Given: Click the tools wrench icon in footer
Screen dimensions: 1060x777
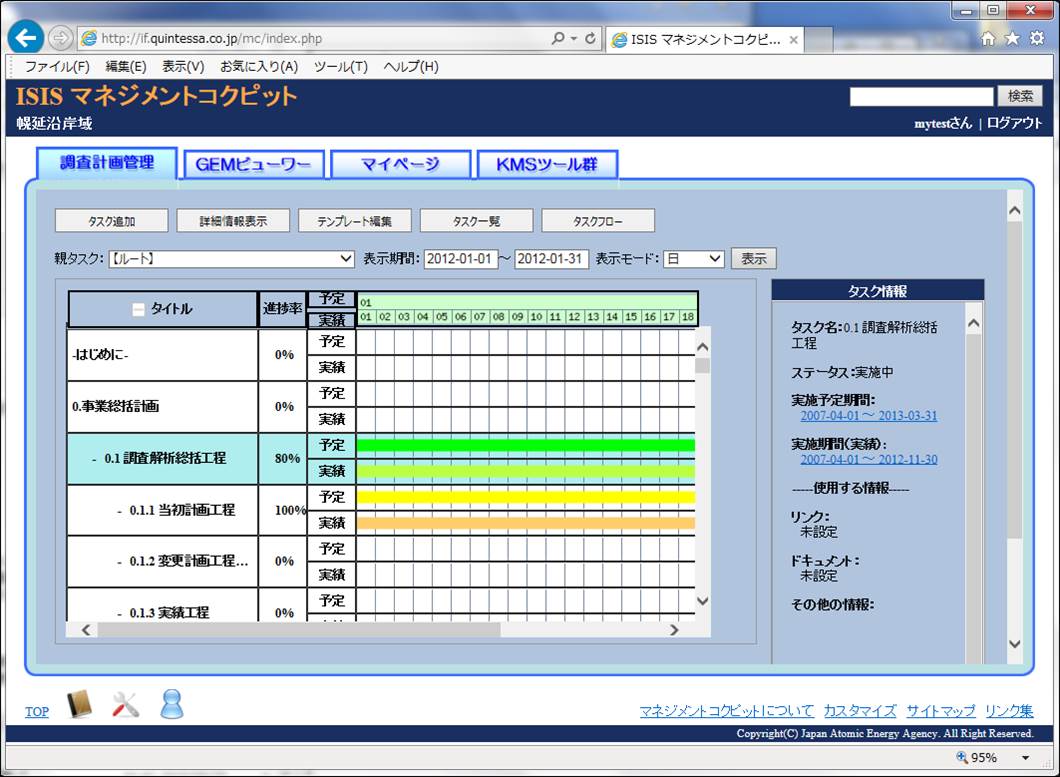Looking at the screenshot, I should coord(125,704).
